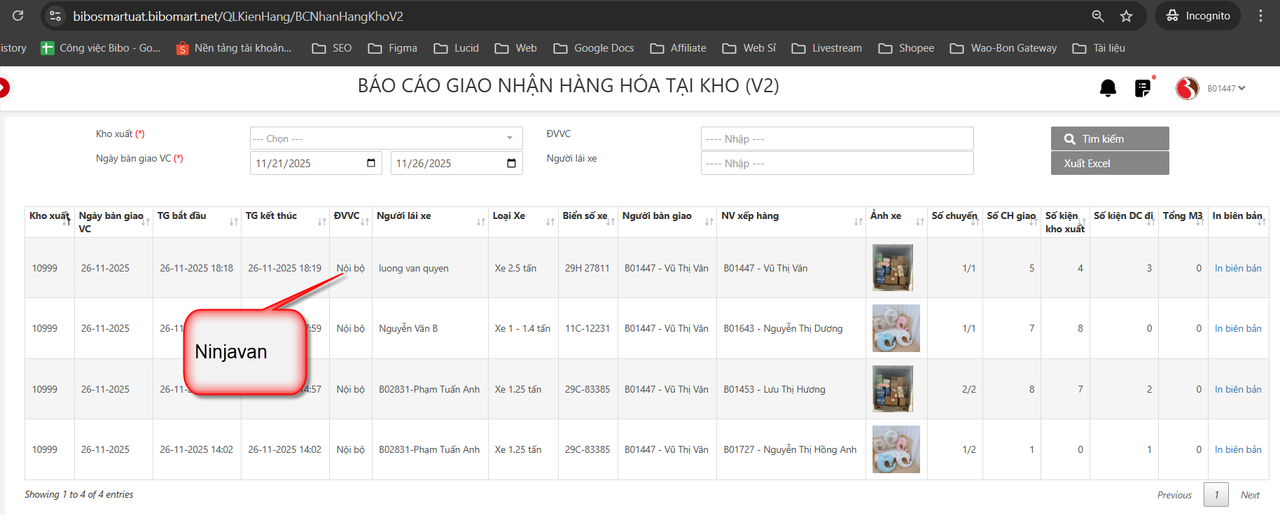Open date picker on 11/26/2025 field
This screenshot has height=515, width=1280.
pos(512,163)
